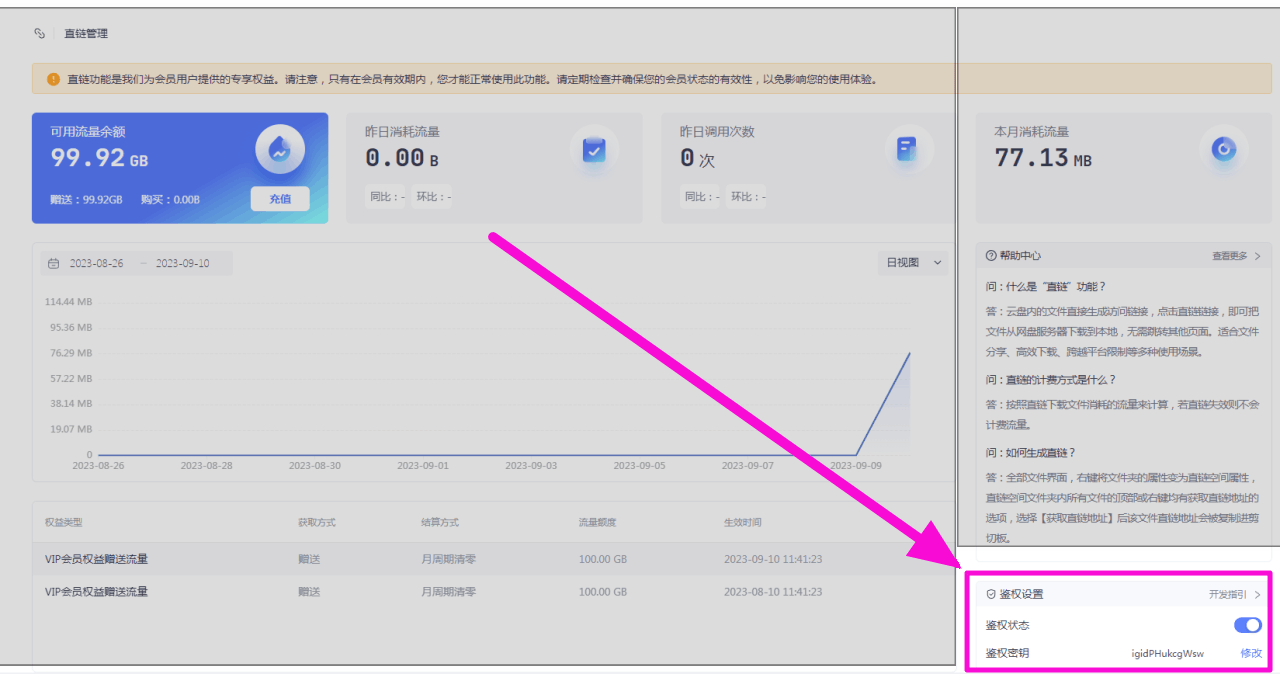Click the water-drop icon on 可用流量余额 card
Viewport: 1280px width, 674px height.
pyautogui.click(x=279, y=150)
